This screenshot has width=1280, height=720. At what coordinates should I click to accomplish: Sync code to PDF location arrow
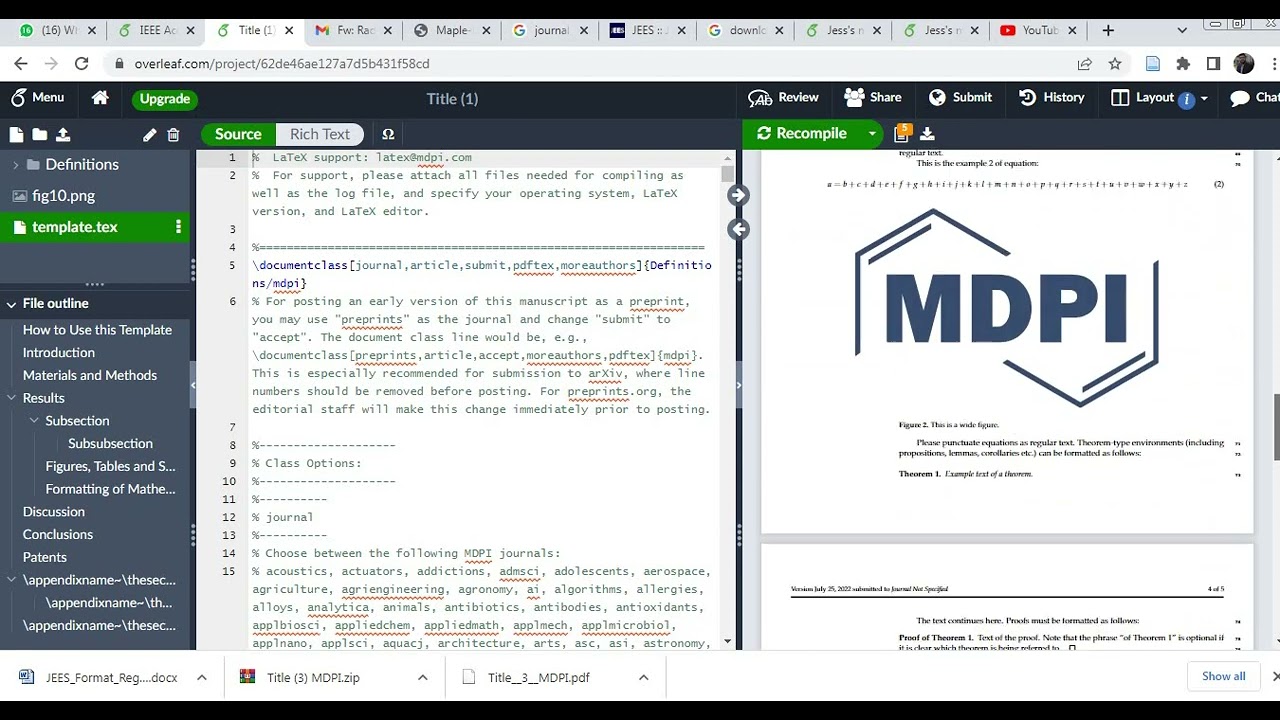(738, 195)
